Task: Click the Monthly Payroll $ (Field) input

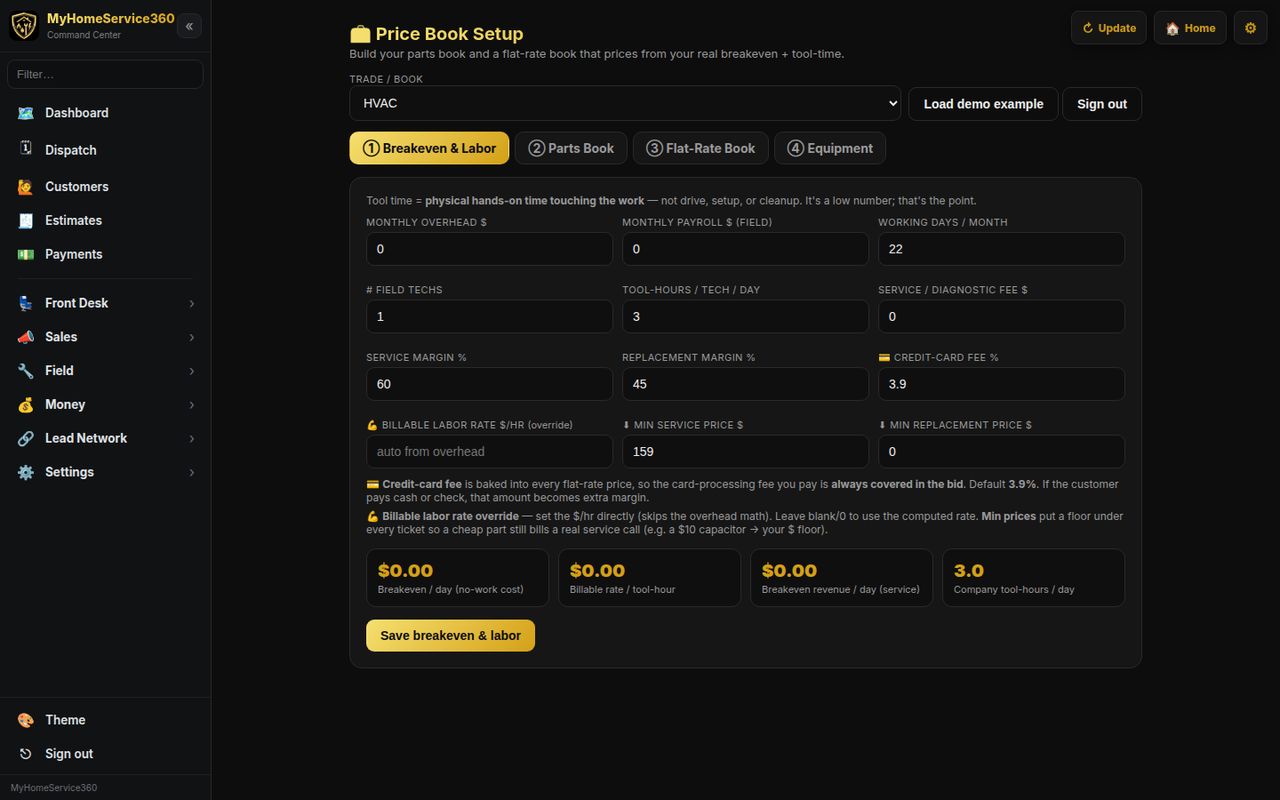Action: tap(745, 249)
